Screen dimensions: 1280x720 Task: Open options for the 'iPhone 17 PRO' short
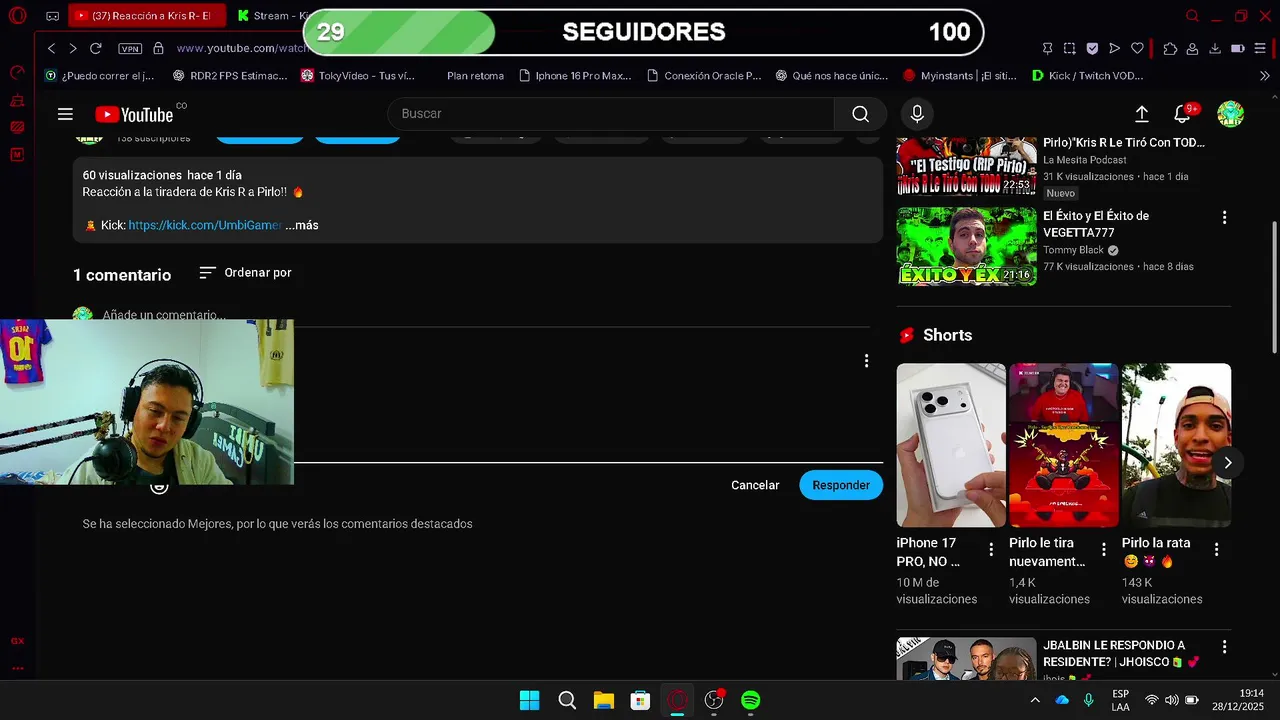pyautogui.click(x=991, y=549)
